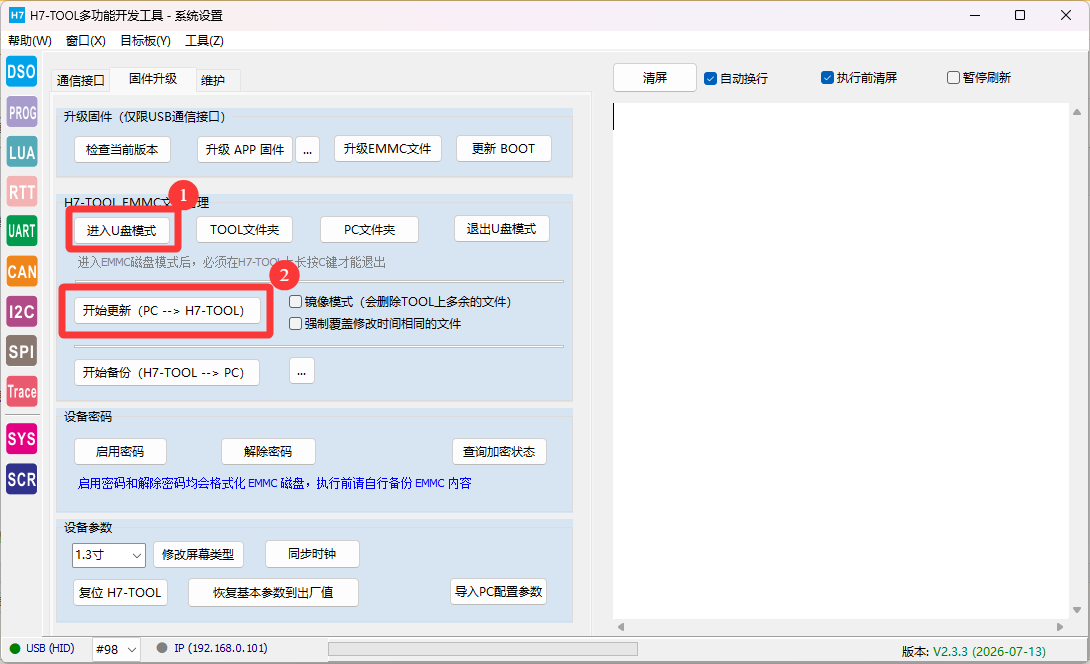Open the SPI tool
The image size is (1090, 664).
pos(22,351)
